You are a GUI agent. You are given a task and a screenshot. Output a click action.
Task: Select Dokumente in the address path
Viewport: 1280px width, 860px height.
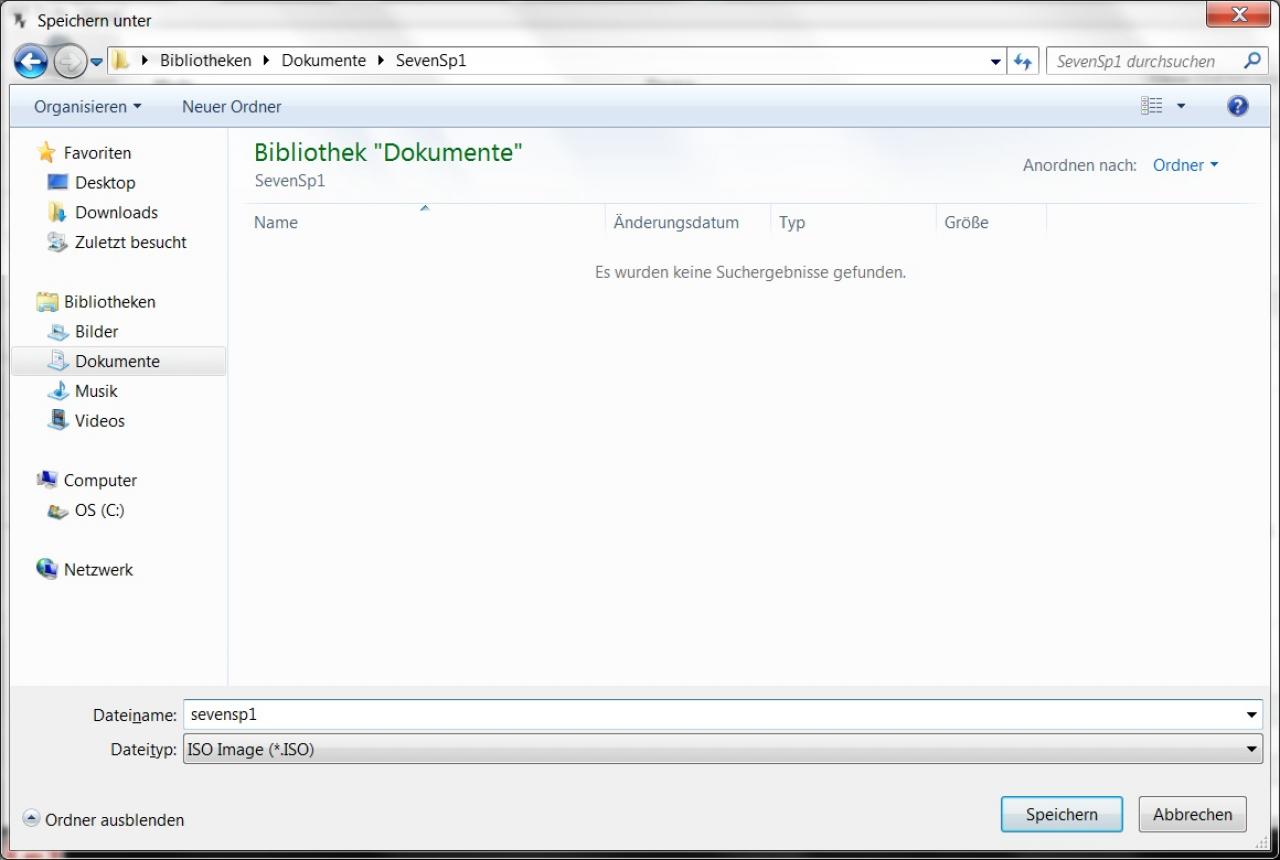[x=324, y=60]
